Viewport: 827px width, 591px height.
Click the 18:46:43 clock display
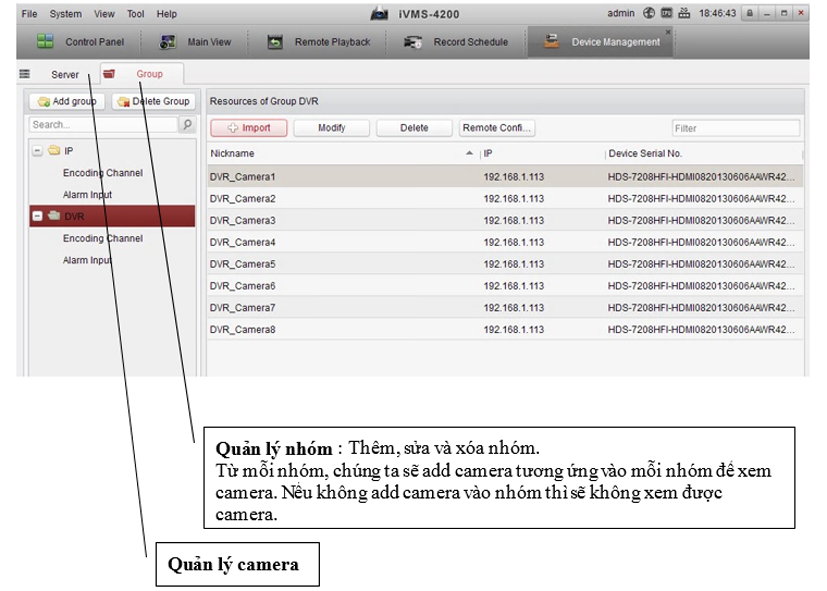click(717, 13)
